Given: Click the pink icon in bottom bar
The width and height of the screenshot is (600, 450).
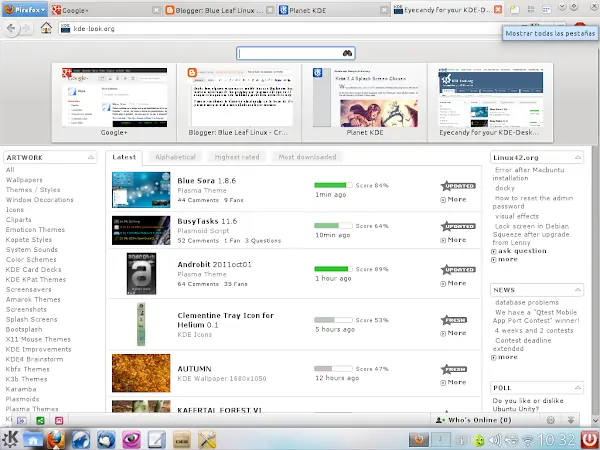Looking at the screenshot, I should (x=59, y=421).
